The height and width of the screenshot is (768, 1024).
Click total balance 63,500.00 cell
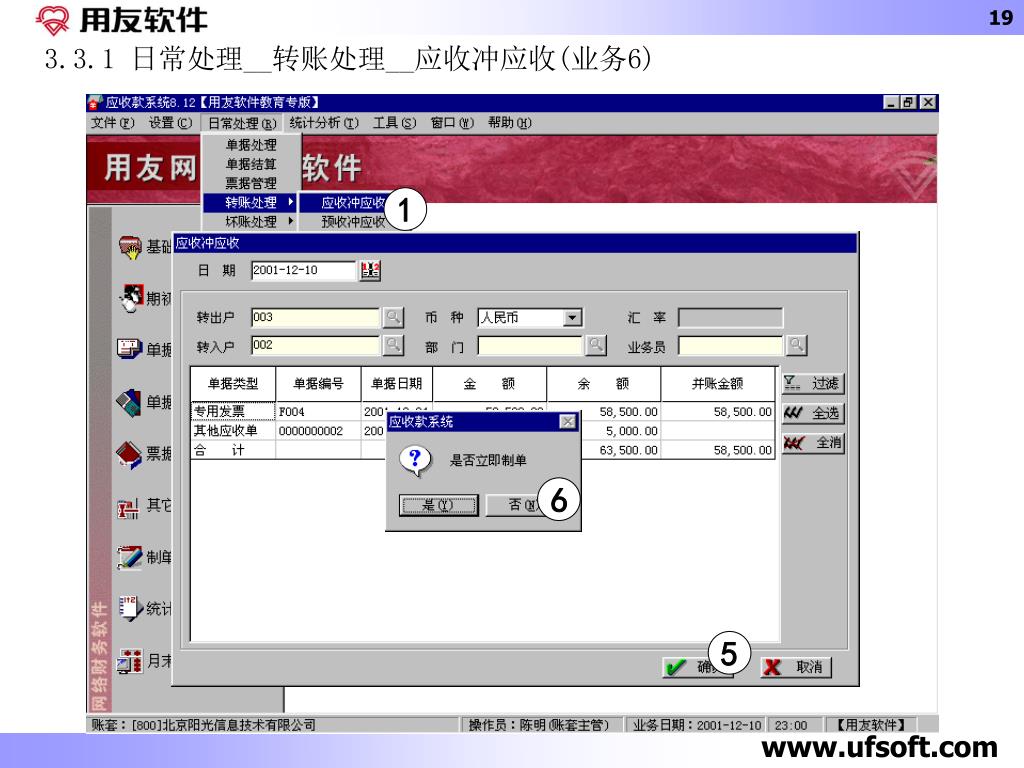620,450
